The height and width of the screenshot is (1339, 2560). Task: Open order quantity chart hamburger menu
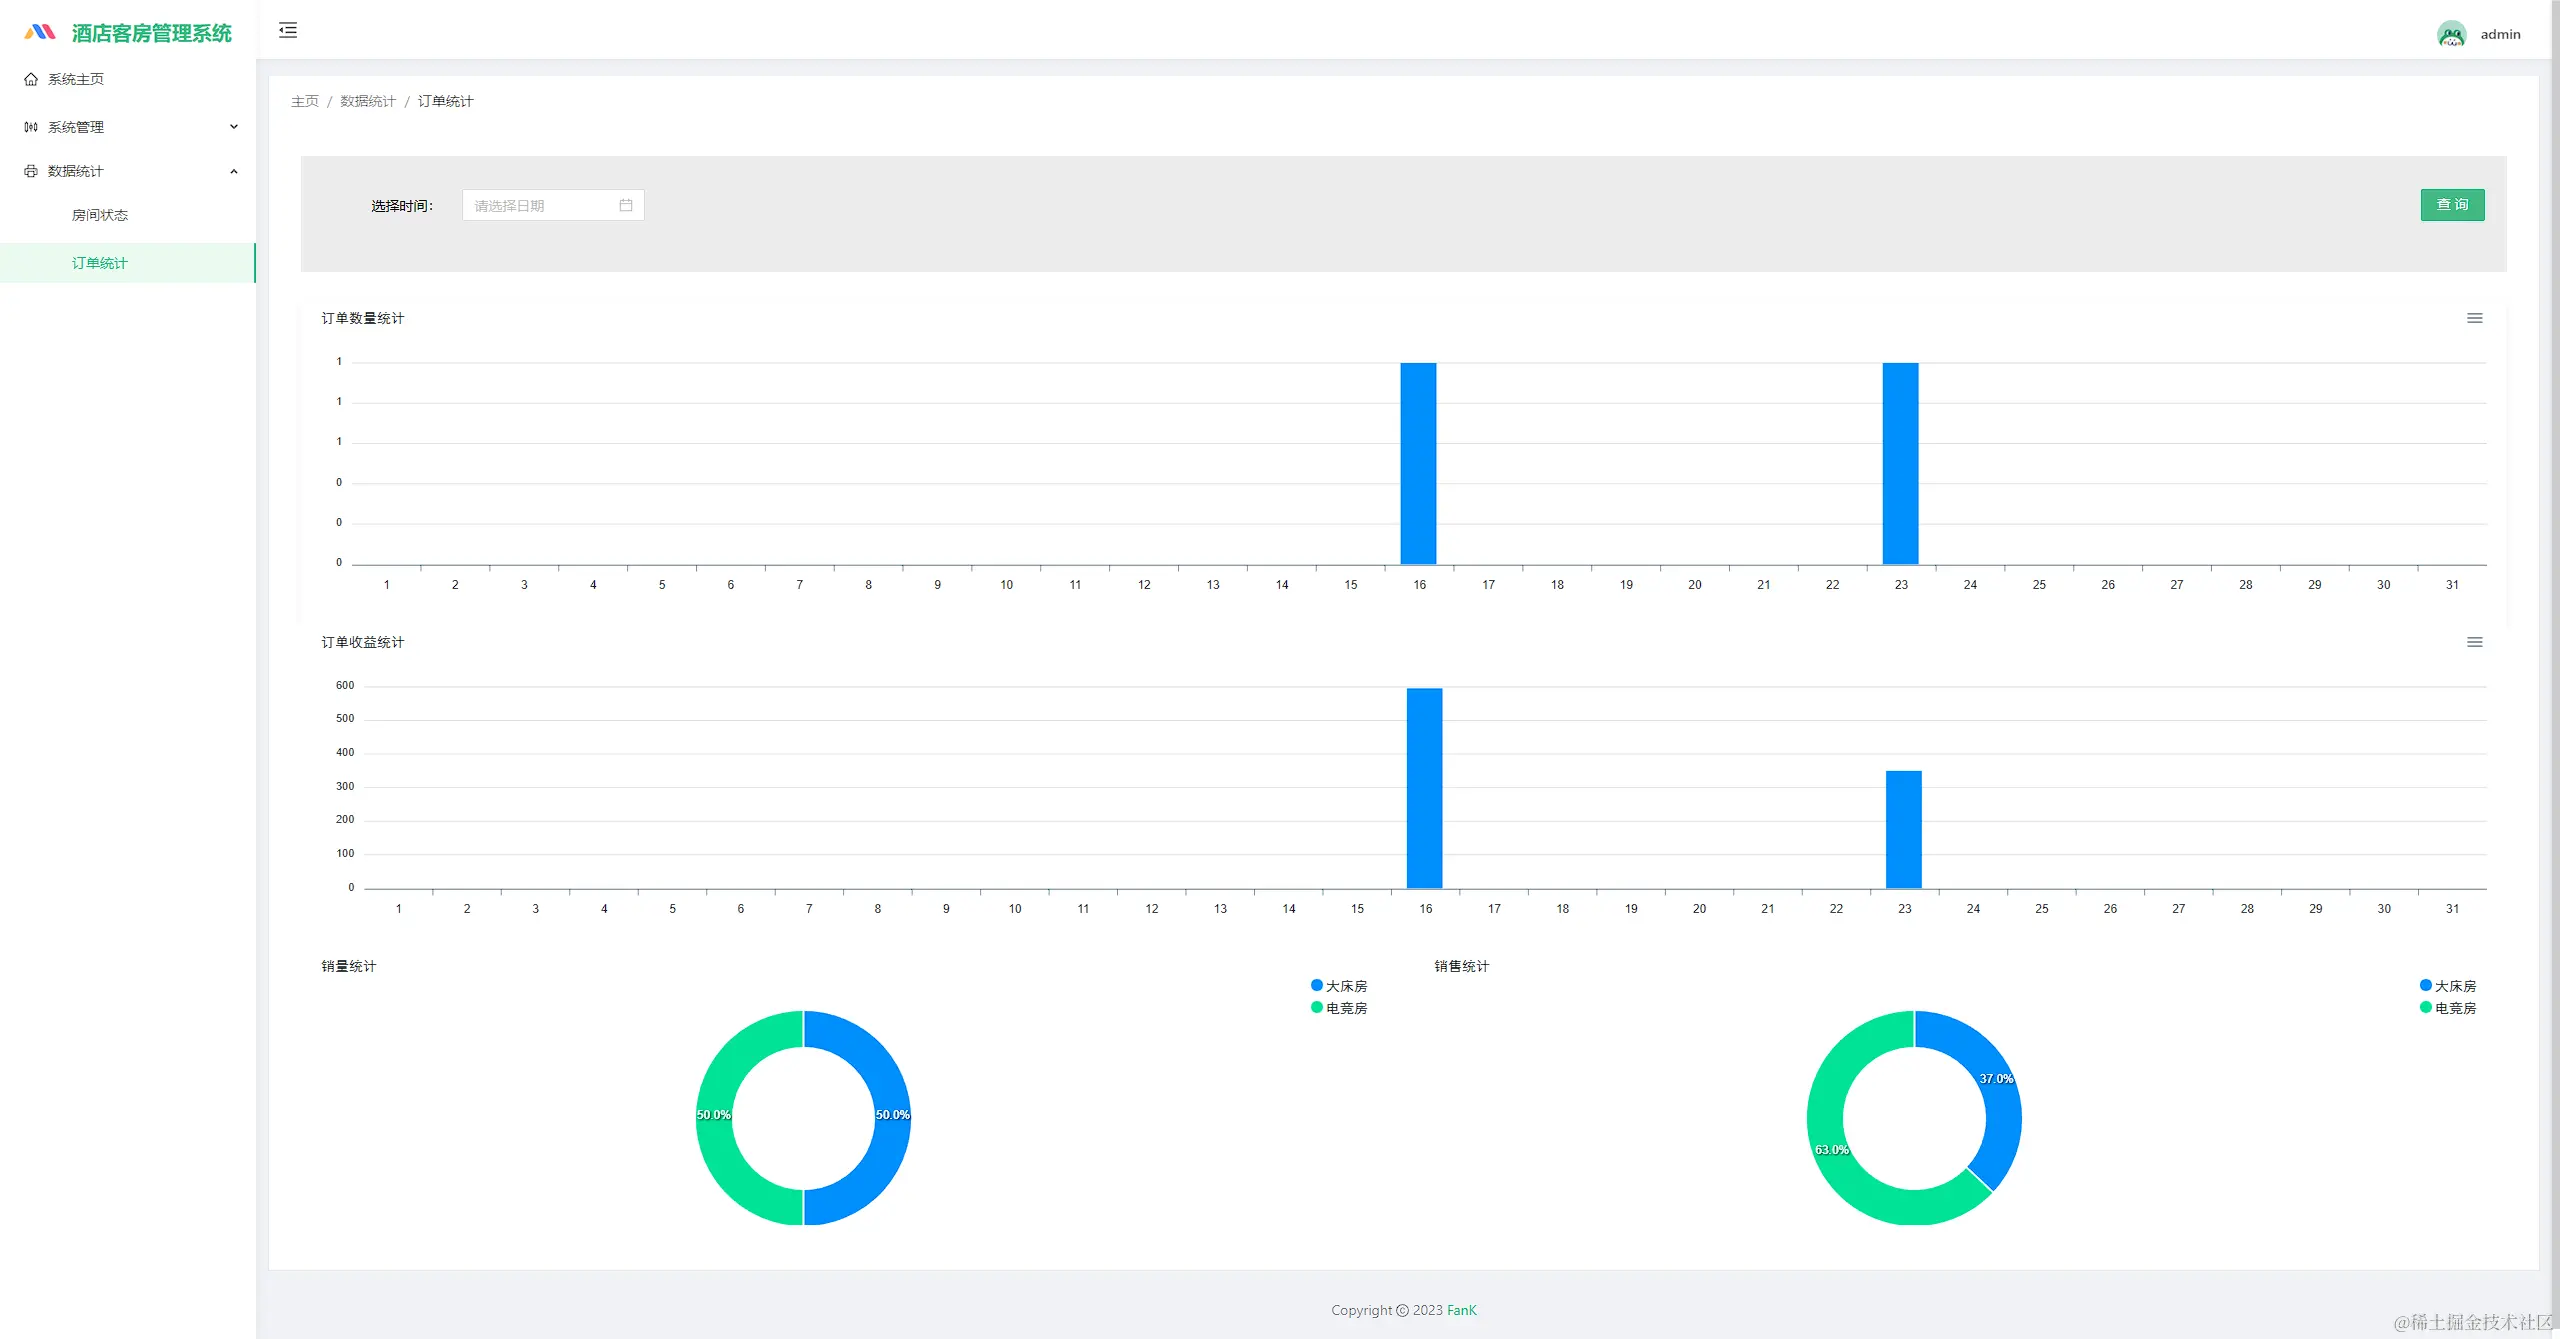[x=2474, y=318]
